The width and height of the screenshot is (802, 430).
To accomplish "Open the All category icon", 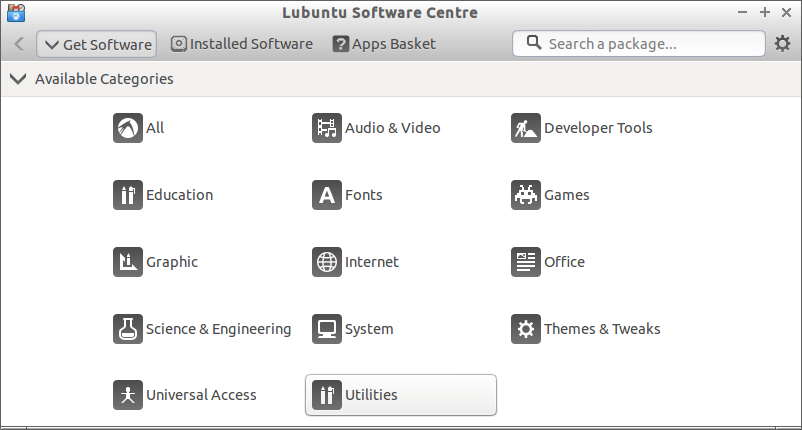I will [x=128, y=128].
